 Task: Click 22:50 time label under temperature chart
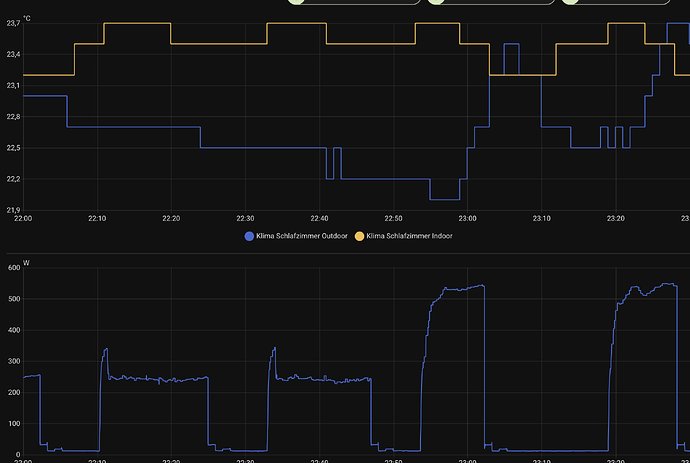click(393, 218)
